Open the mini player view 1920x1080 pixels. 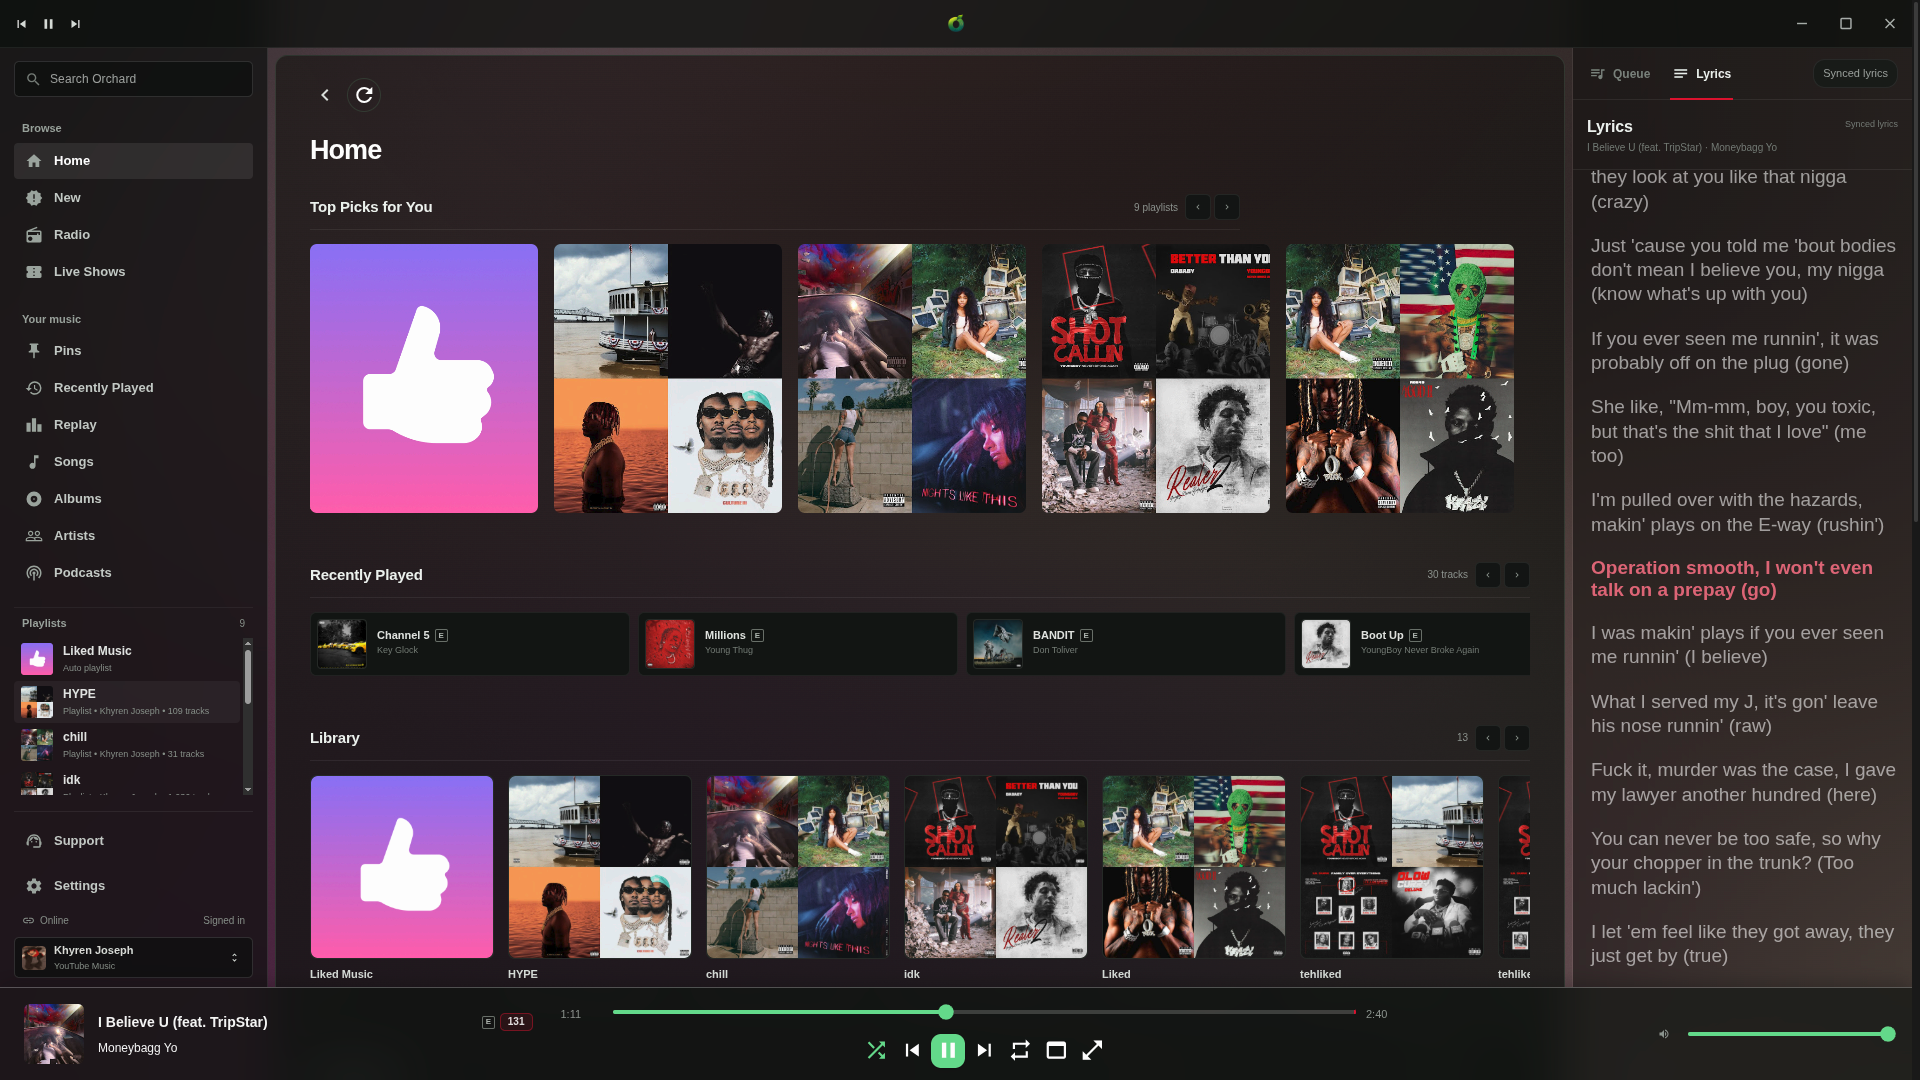(x=1056, y=1050)
